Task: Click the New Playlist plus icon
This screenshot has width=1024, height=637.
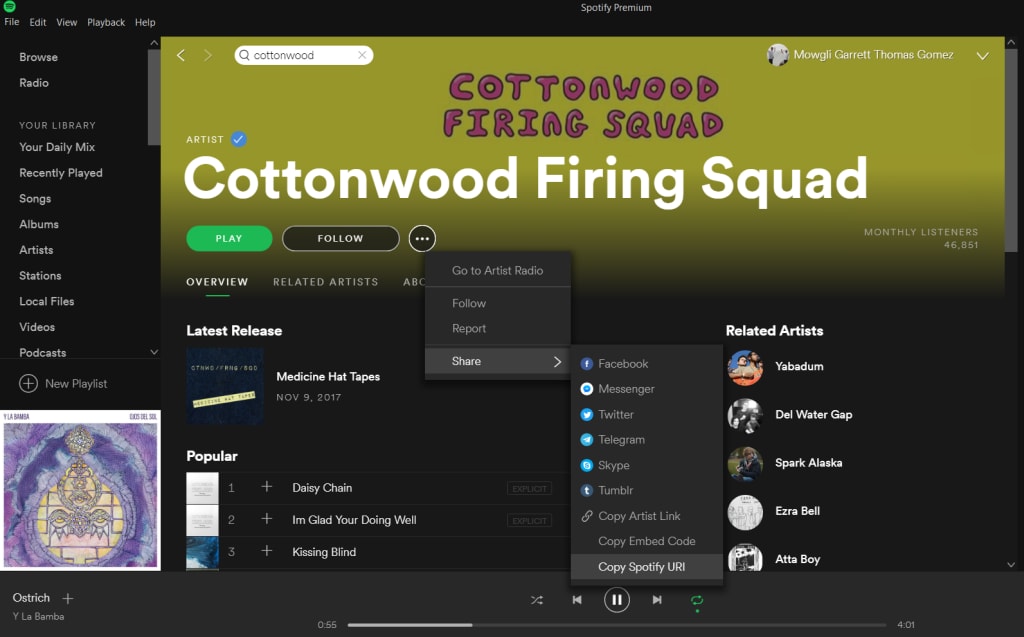Action: (x=28, y=384)
